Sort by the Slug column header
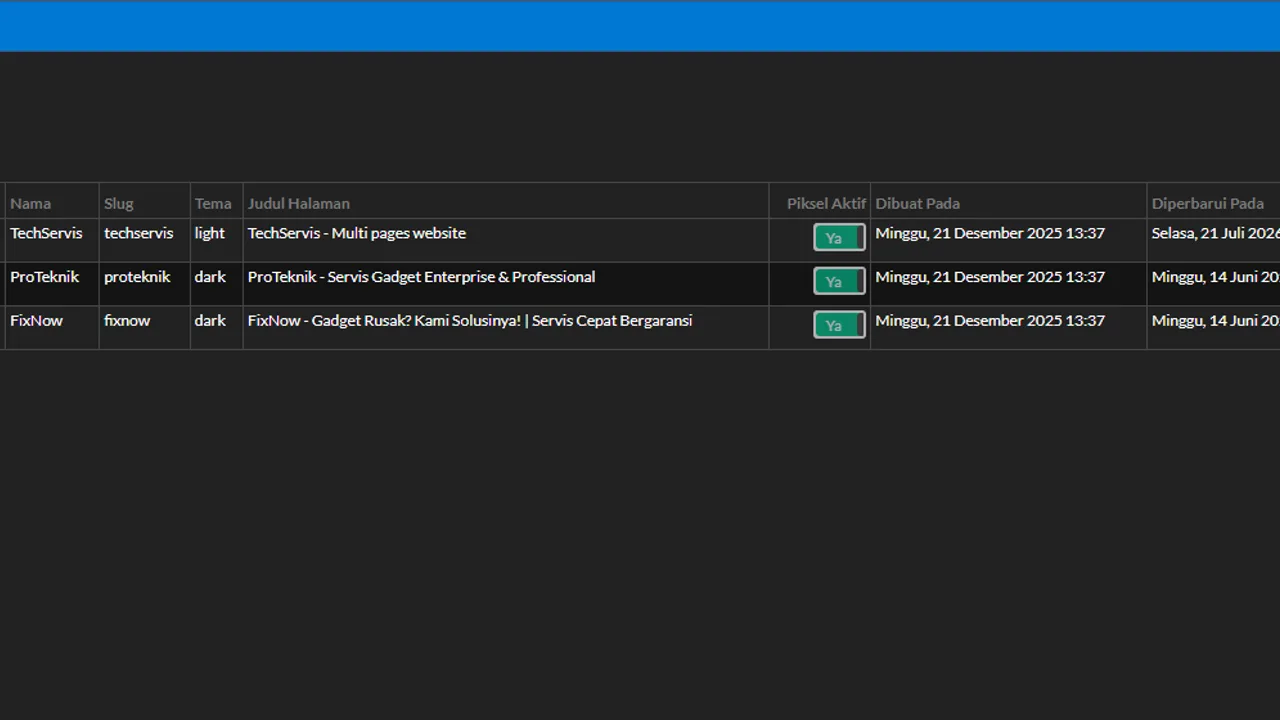 [x=145, y=202]
